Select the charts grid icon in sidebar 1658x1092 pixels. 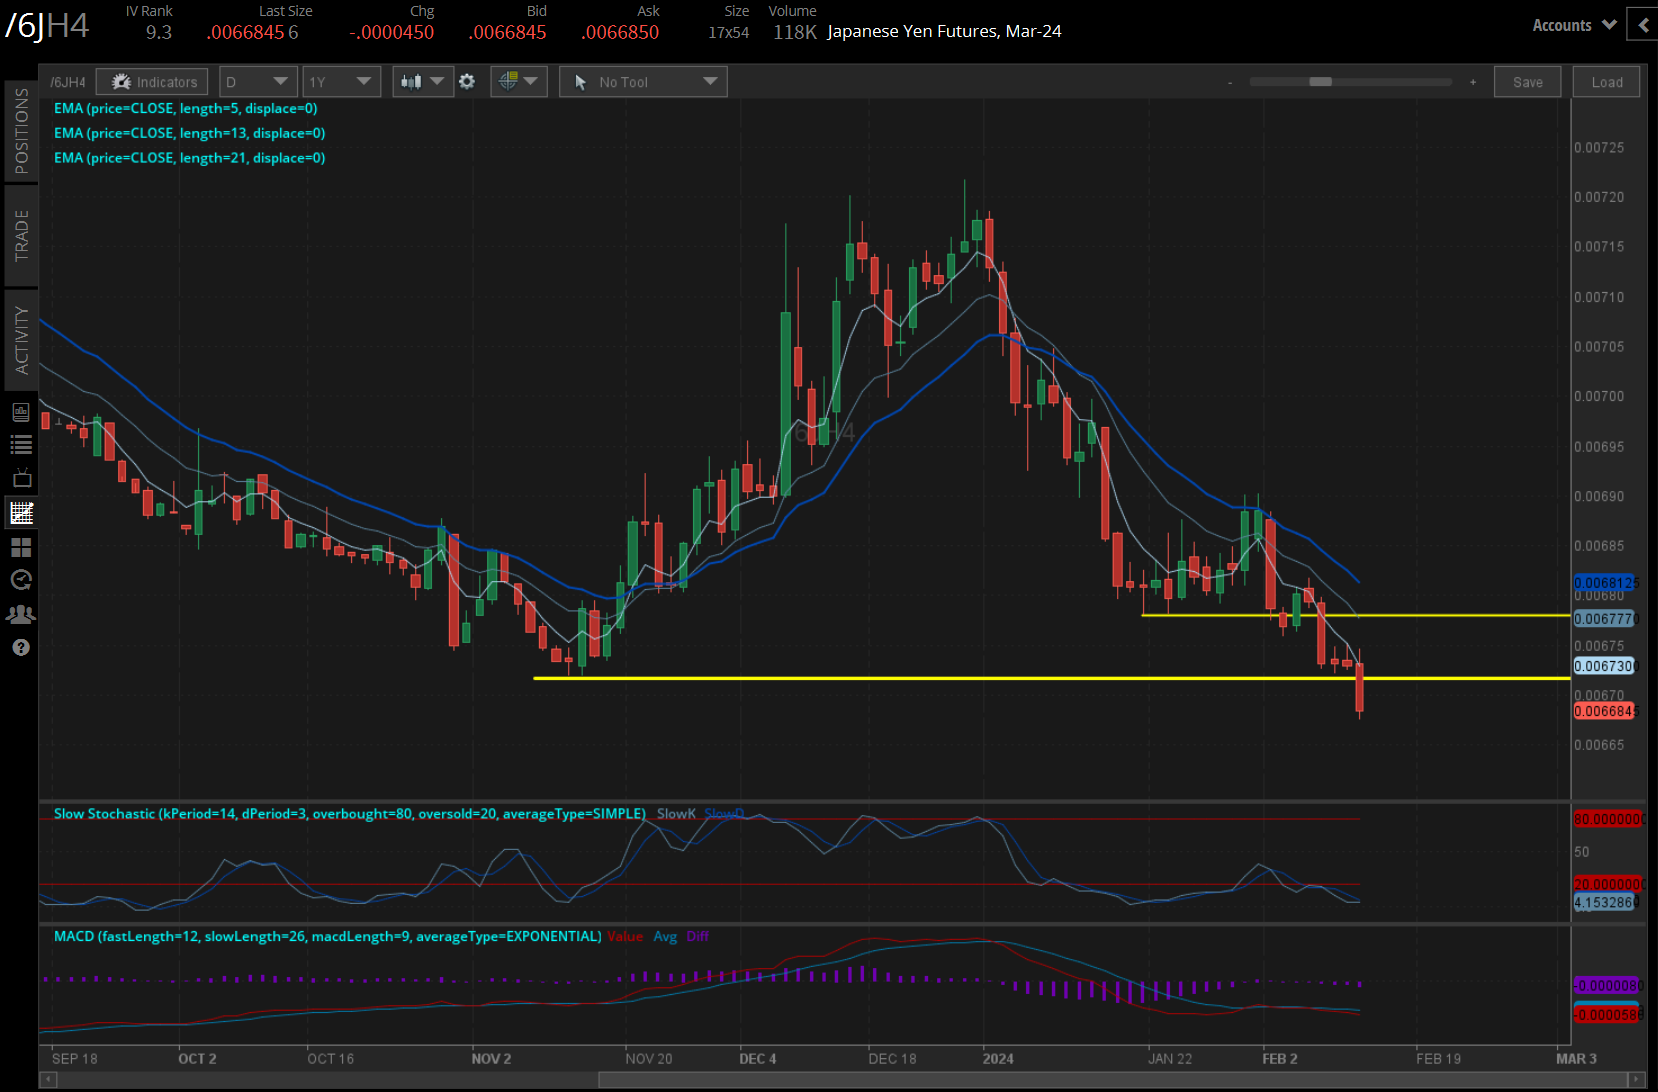point(21,513)
